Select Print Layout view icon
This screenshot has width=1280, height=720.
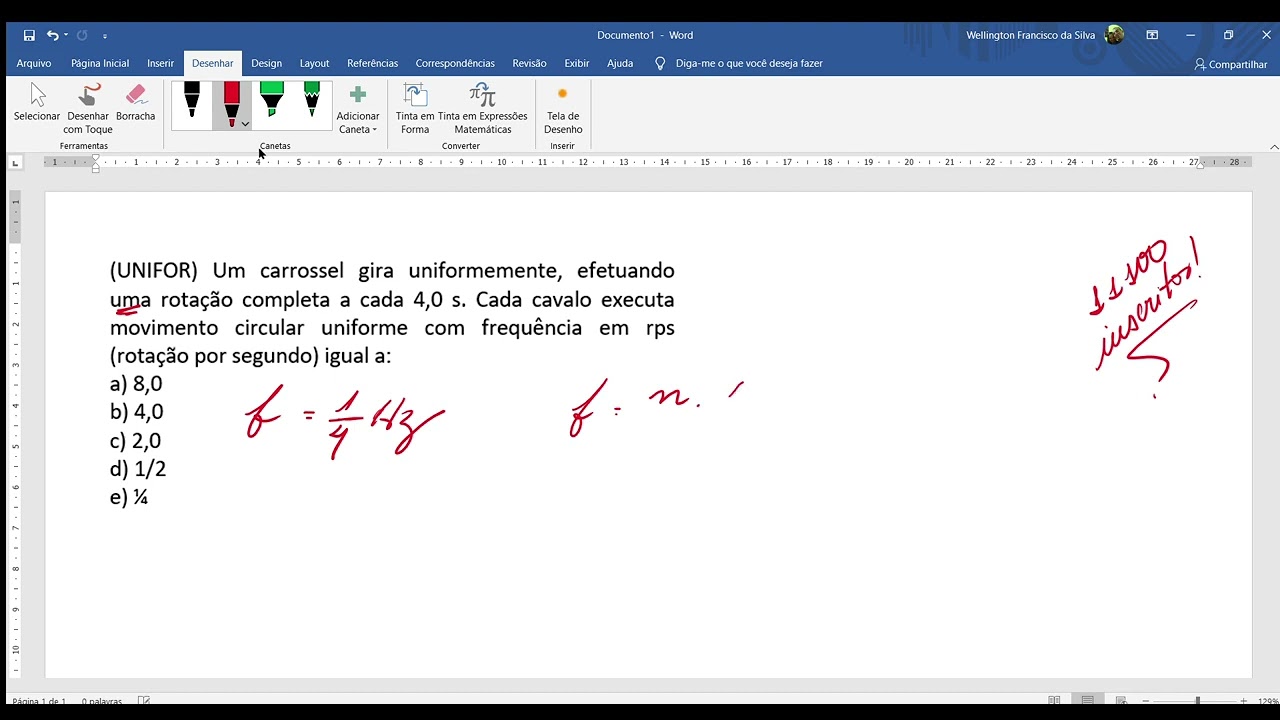coord(1087,701)
